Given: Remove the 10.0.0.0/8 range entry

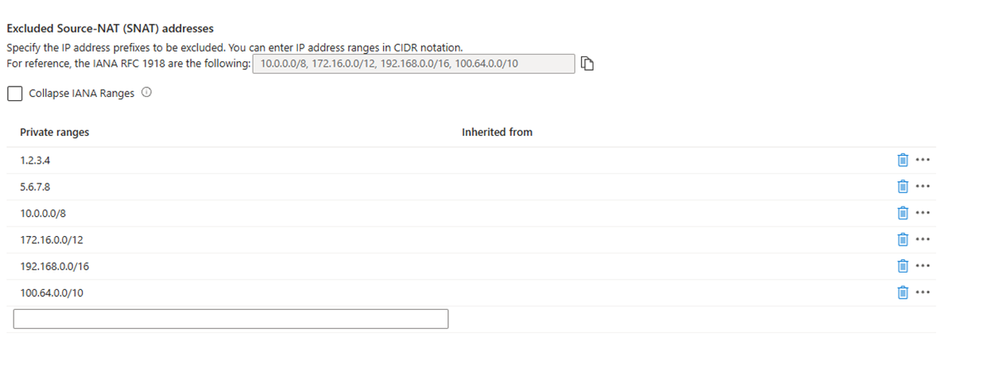Looking at the screenshot, I should [x=902, y=213].
